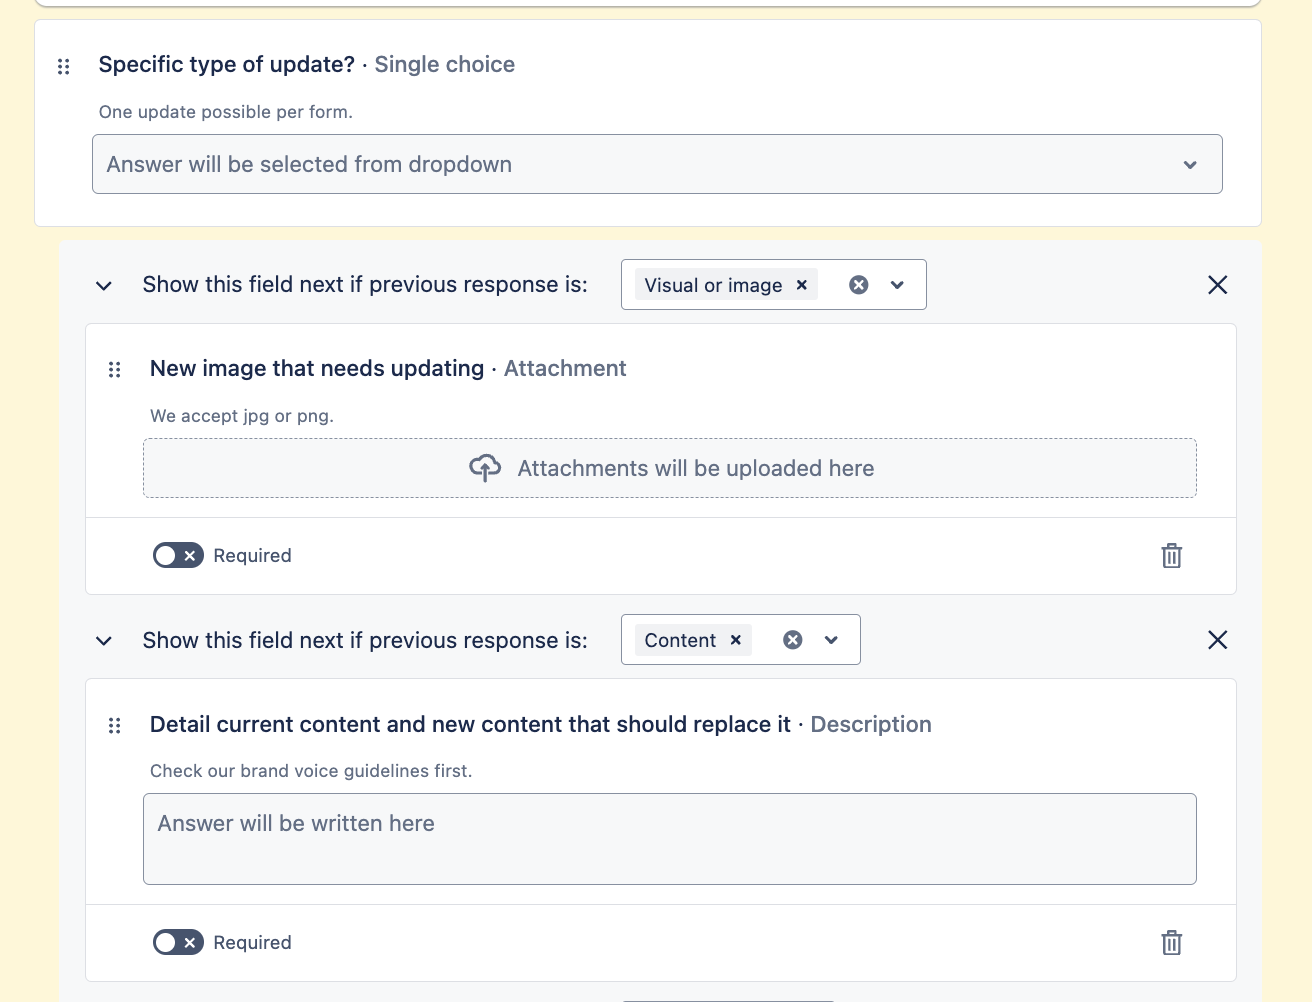Click One update possible per form text
1312x1002 pixels.
[x=226, y=112]
